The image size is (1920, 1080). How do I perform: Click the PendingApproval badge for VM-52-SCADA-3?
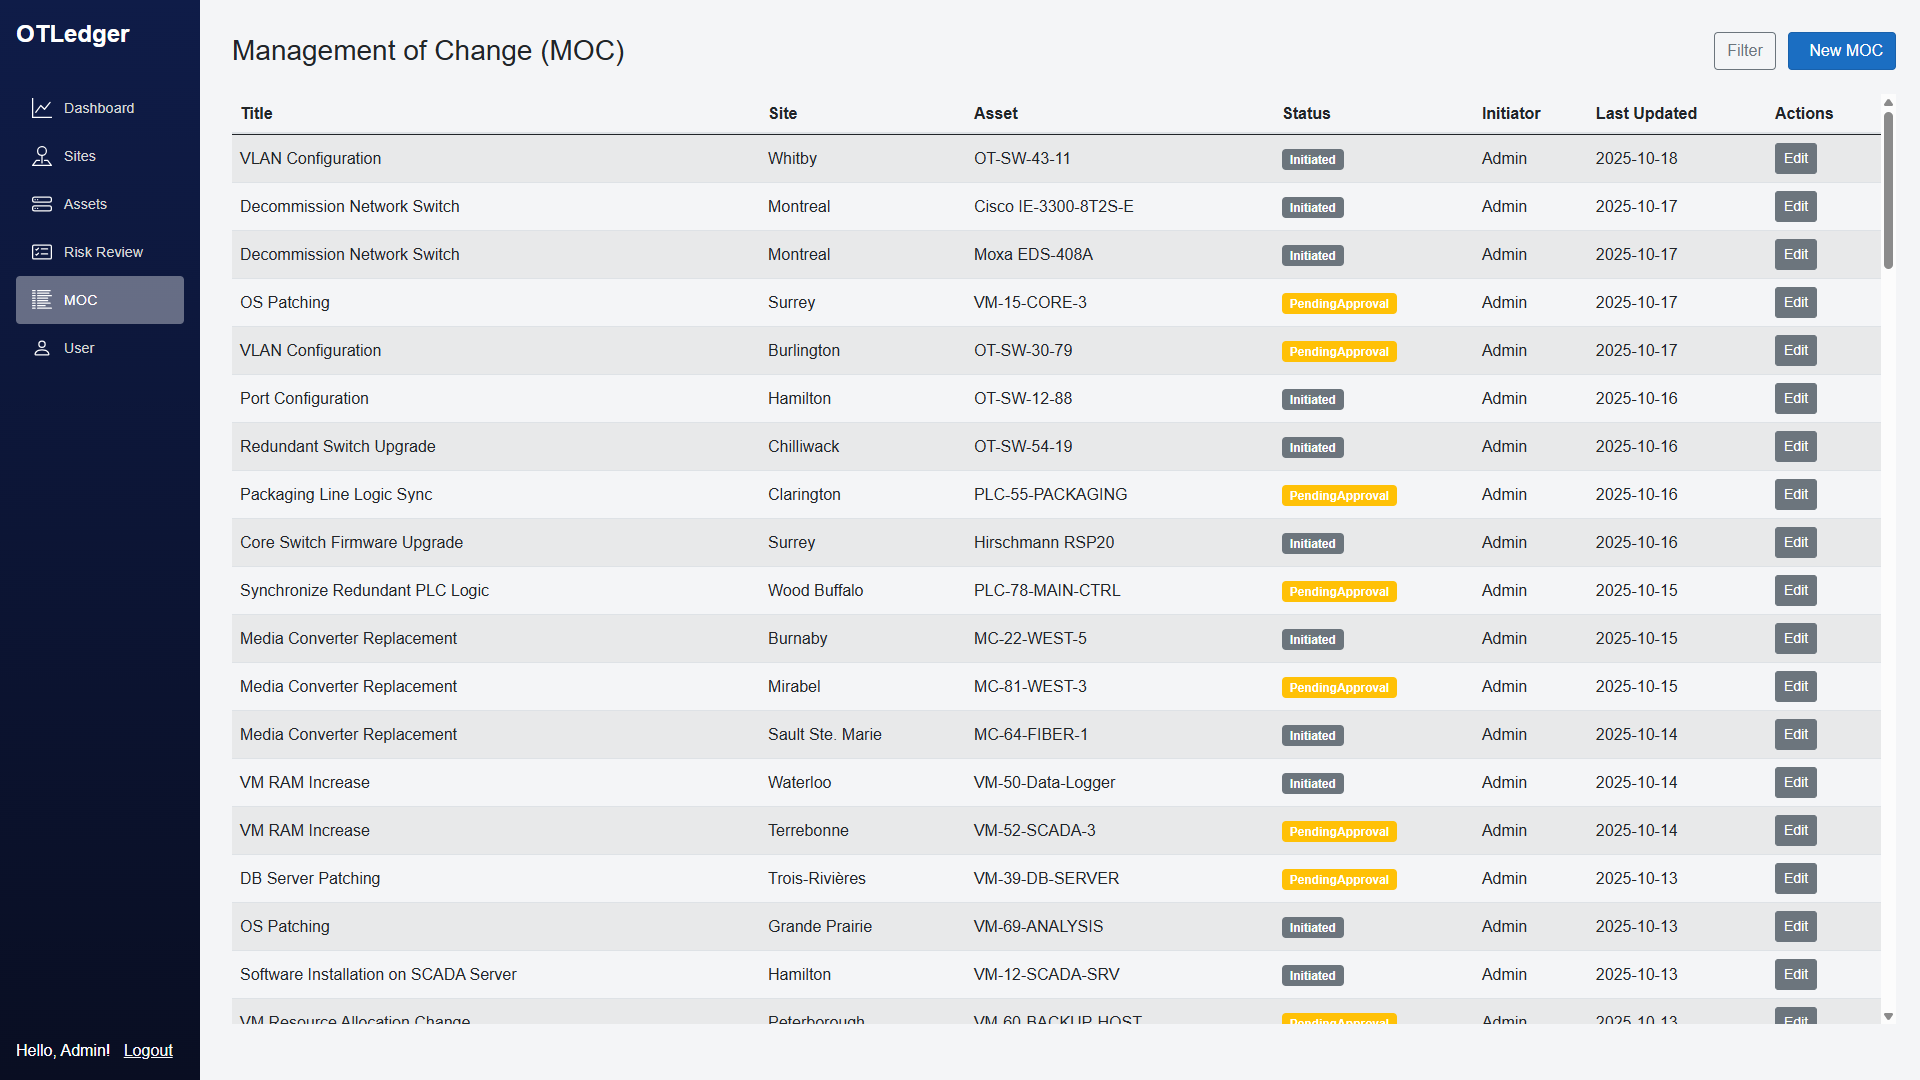(1338, 831)
